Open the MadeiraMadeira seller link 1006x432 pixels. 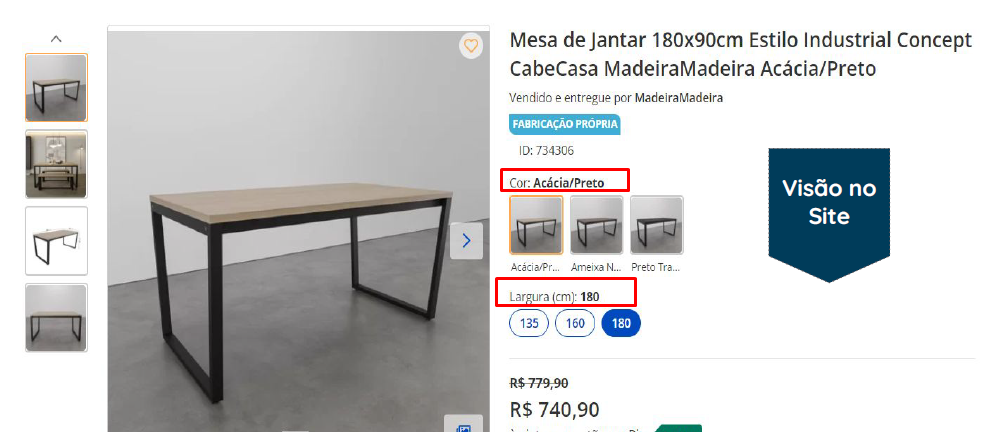coord(679,98)
